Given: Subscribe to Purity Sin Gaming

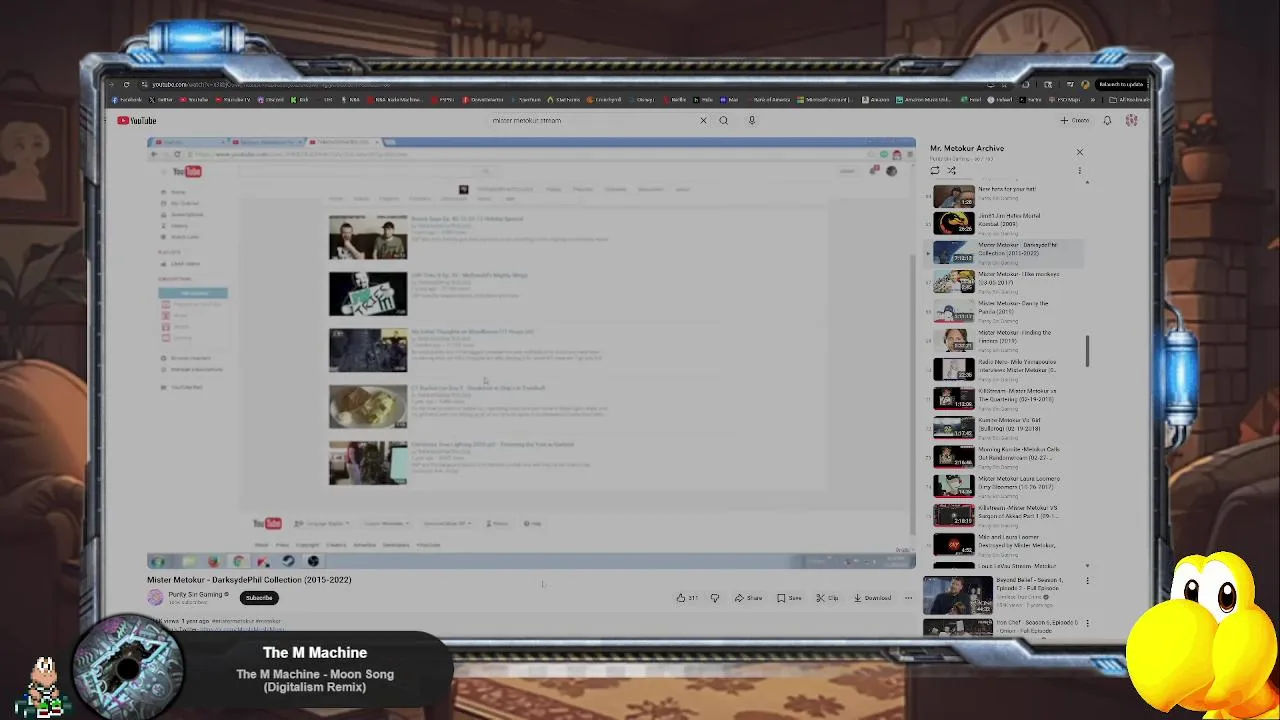Looking at the screenshot, I should 259,598.
